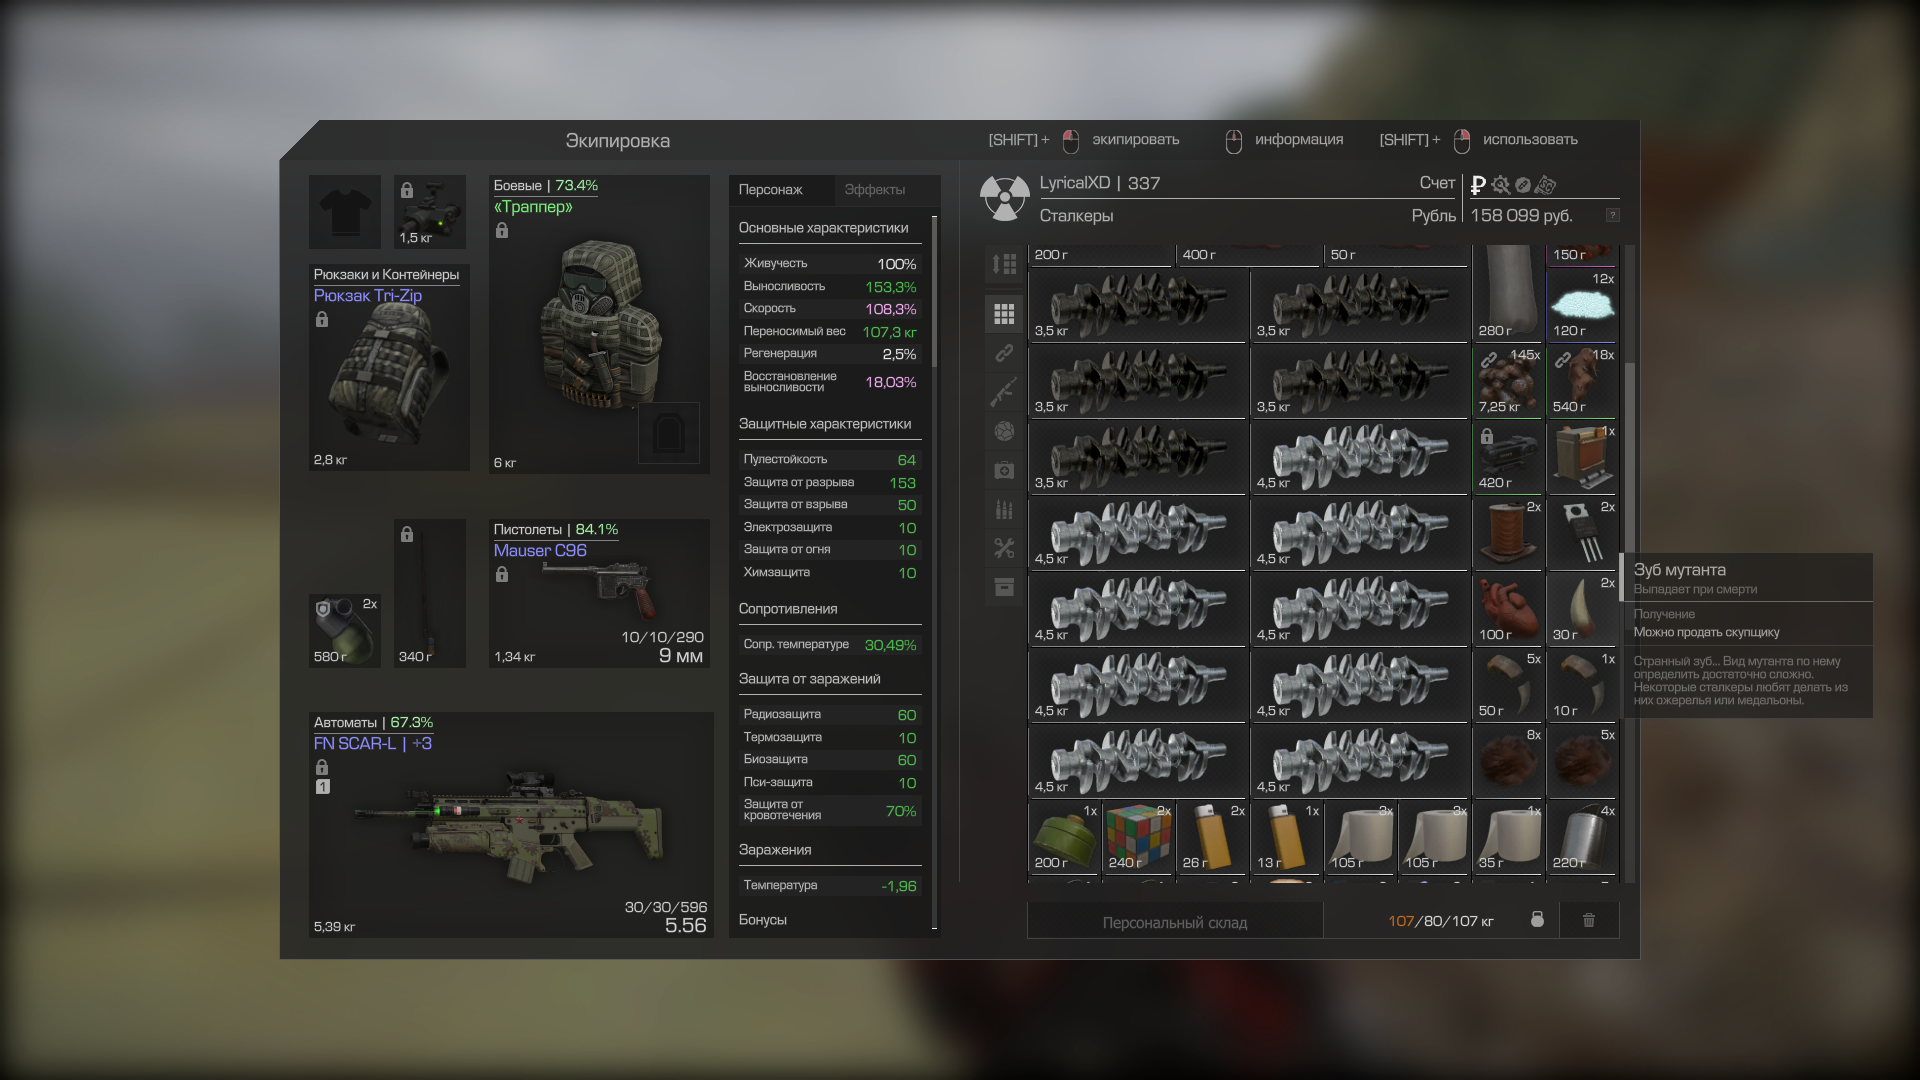Viewport: 1920px width, 1080px height.
Task: Select the locked scope item 420 г
Action: (x=1508, y=457)
